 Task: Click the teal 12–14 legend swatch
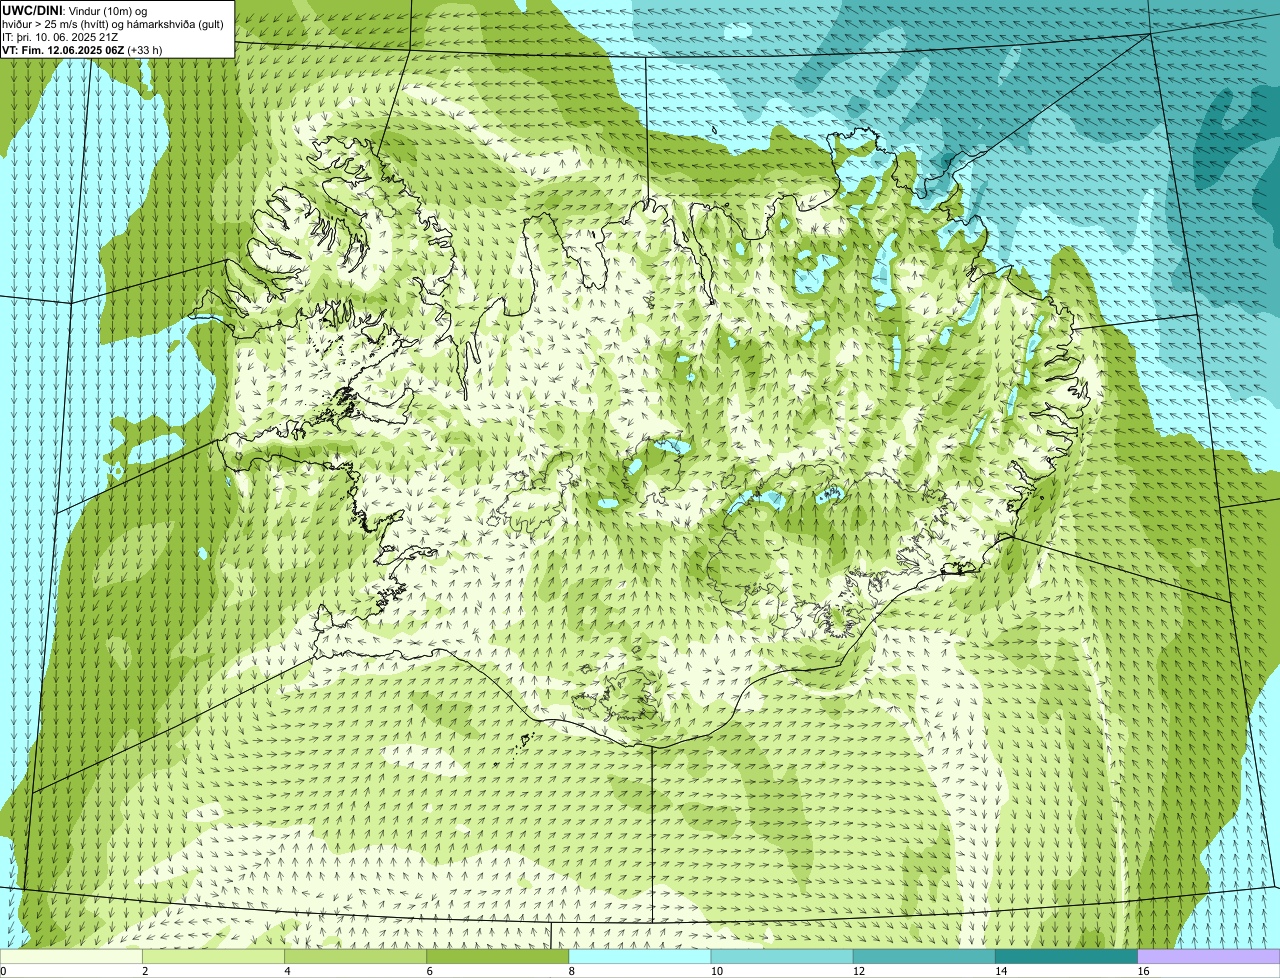(924, 956)
